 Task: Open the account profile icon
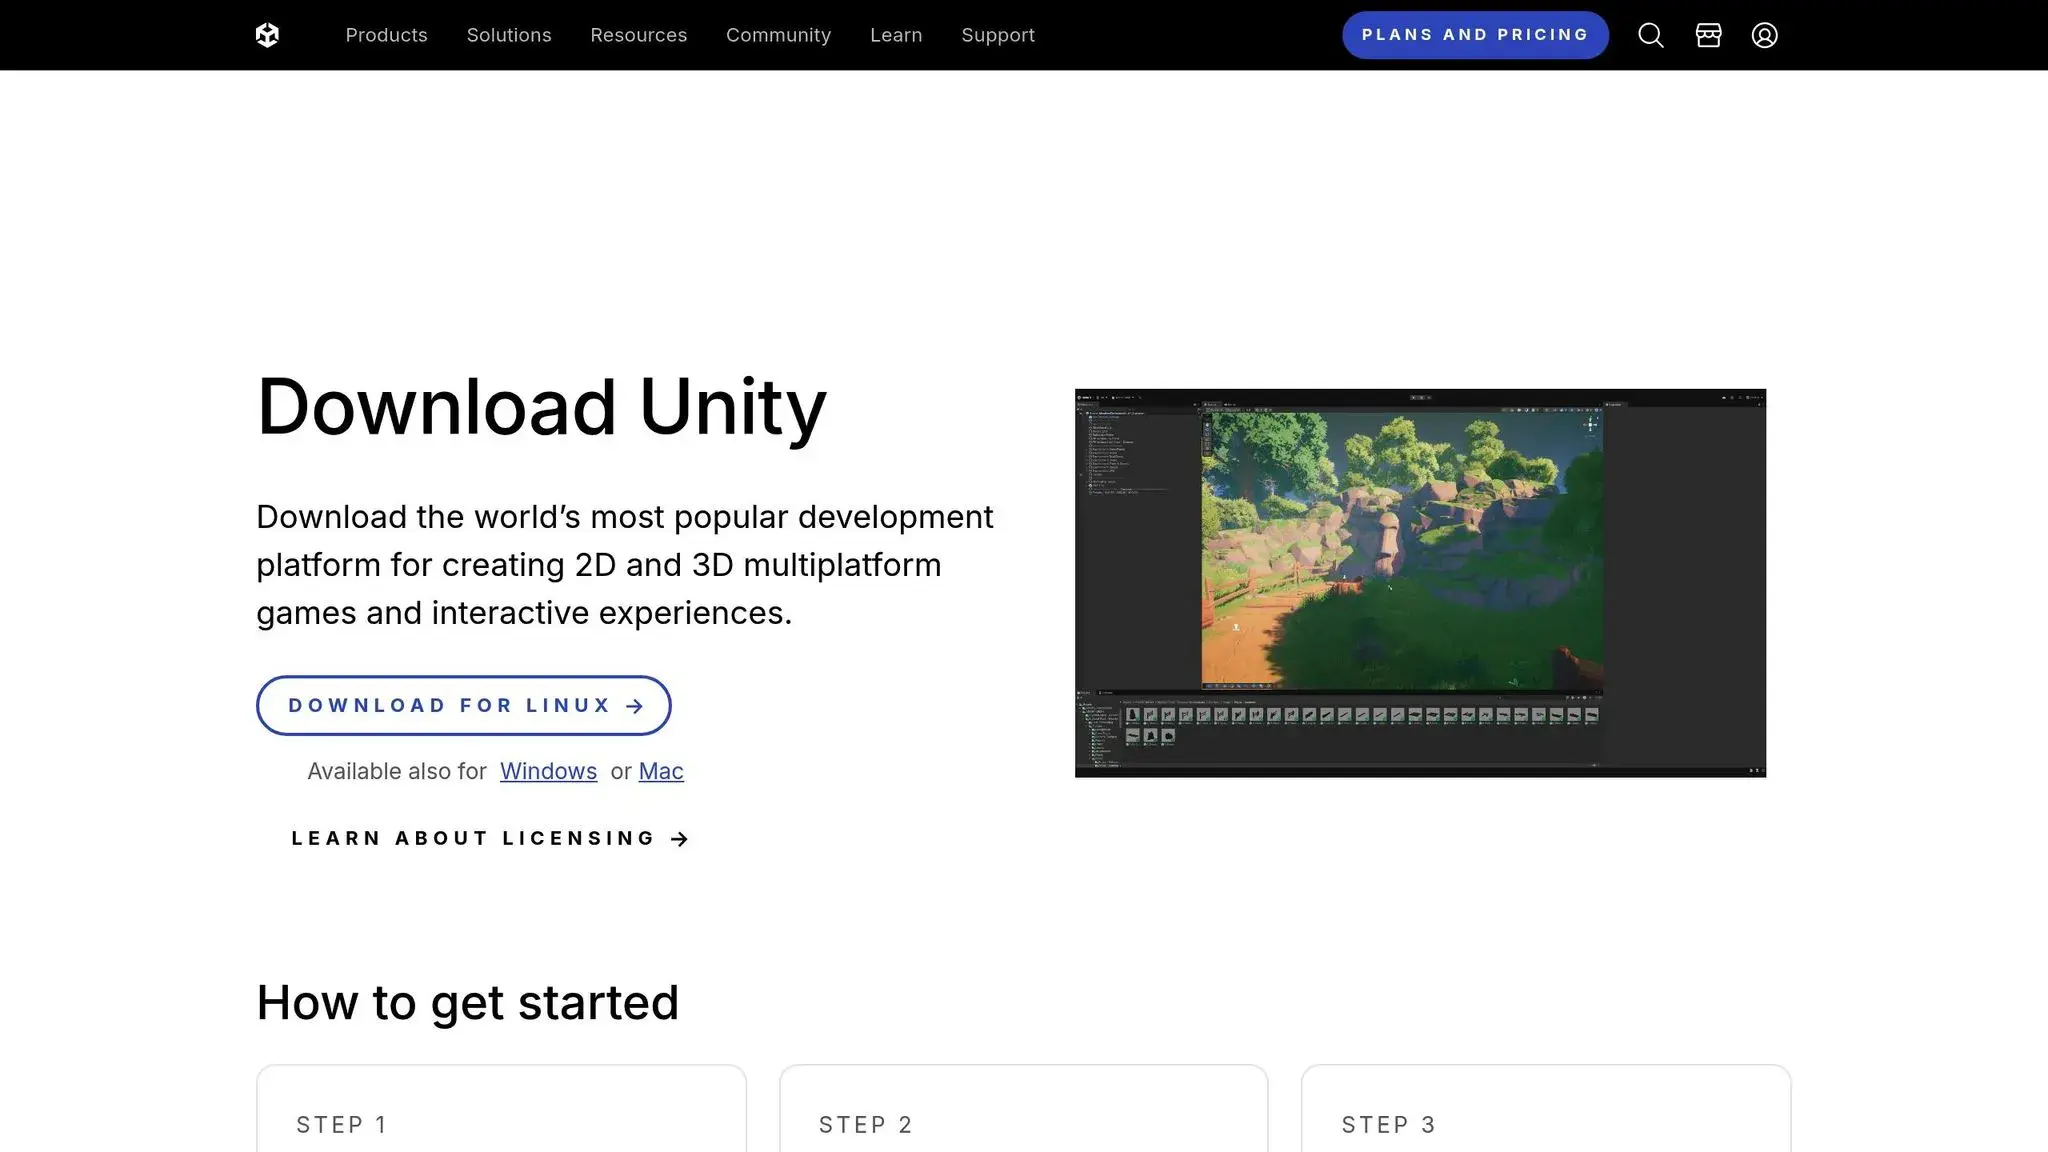tap(1765, 35)
